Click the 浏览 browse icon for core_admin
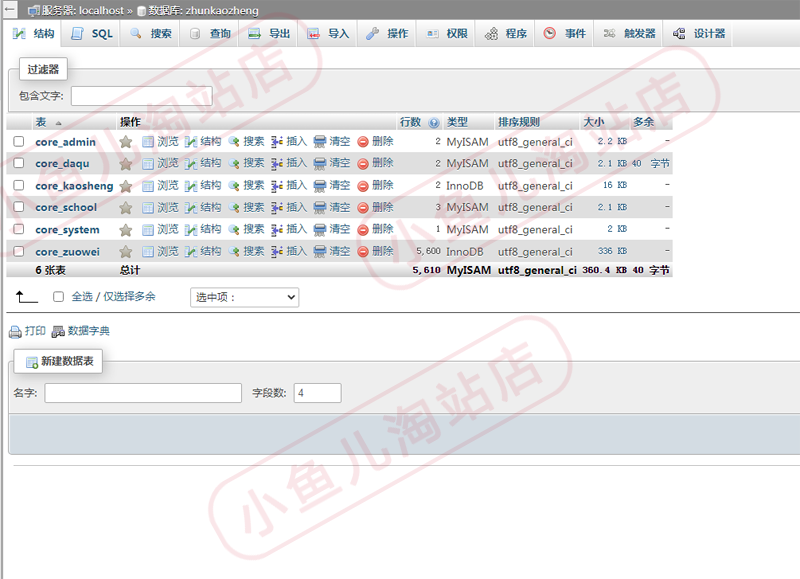This screenshot has width=800, height=579. coord(148,142)
